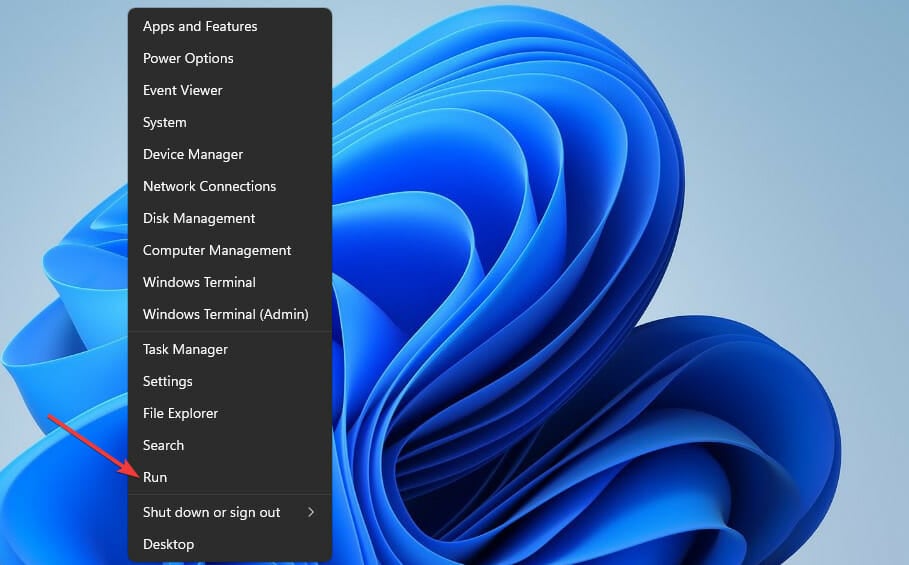Click the Shut down or sign out label

tap(212, 512)
